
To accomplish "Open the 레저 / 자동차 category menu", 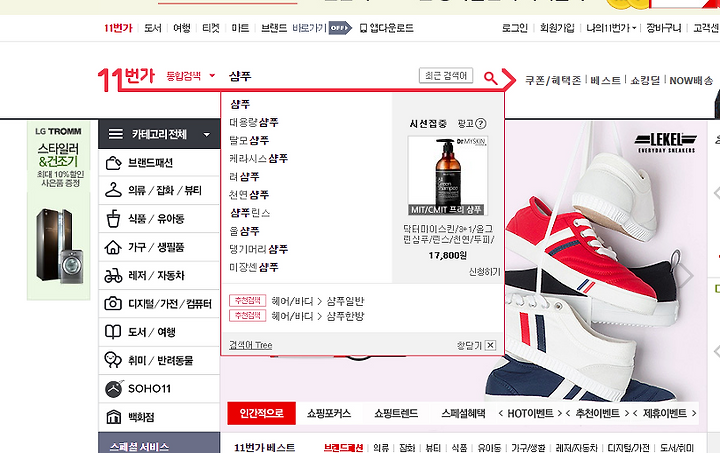I will click(159, 276).
